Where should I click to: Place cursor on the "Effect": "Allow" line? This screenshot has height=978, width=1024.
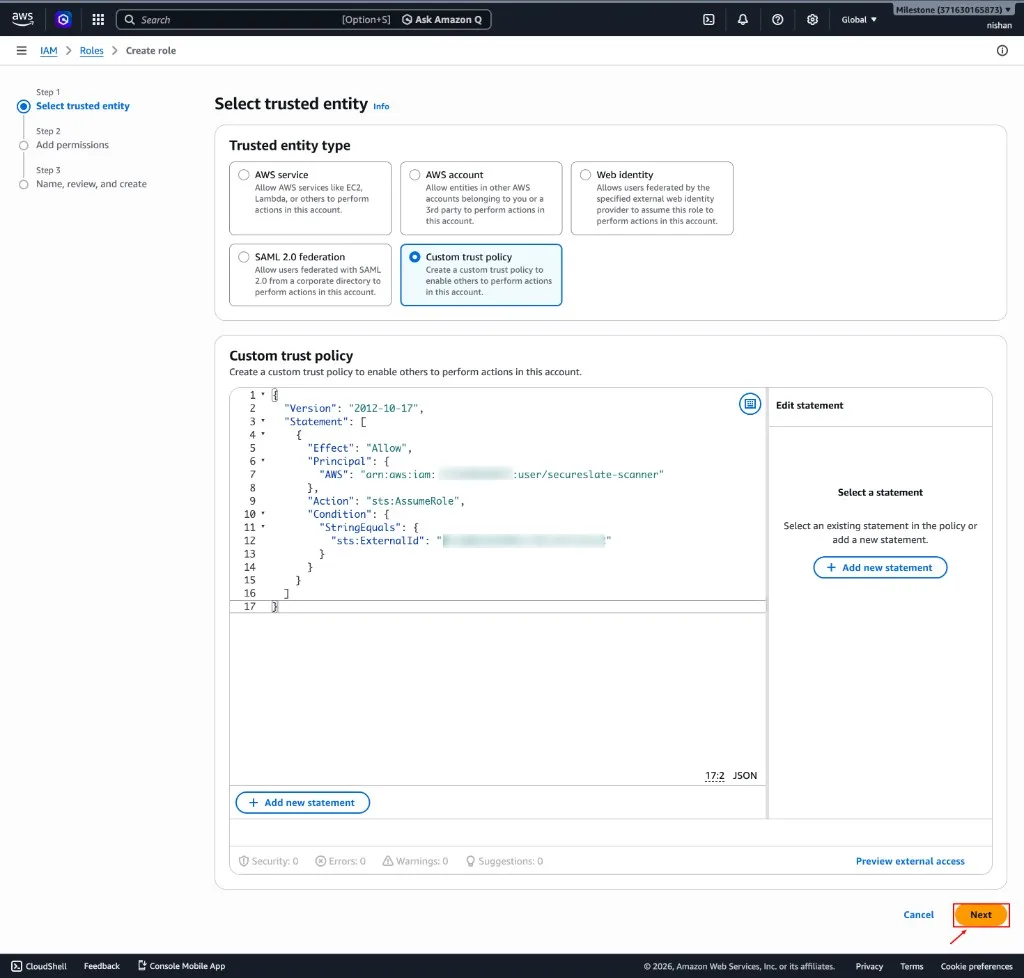pyautogui.click(x=360, y=448)
